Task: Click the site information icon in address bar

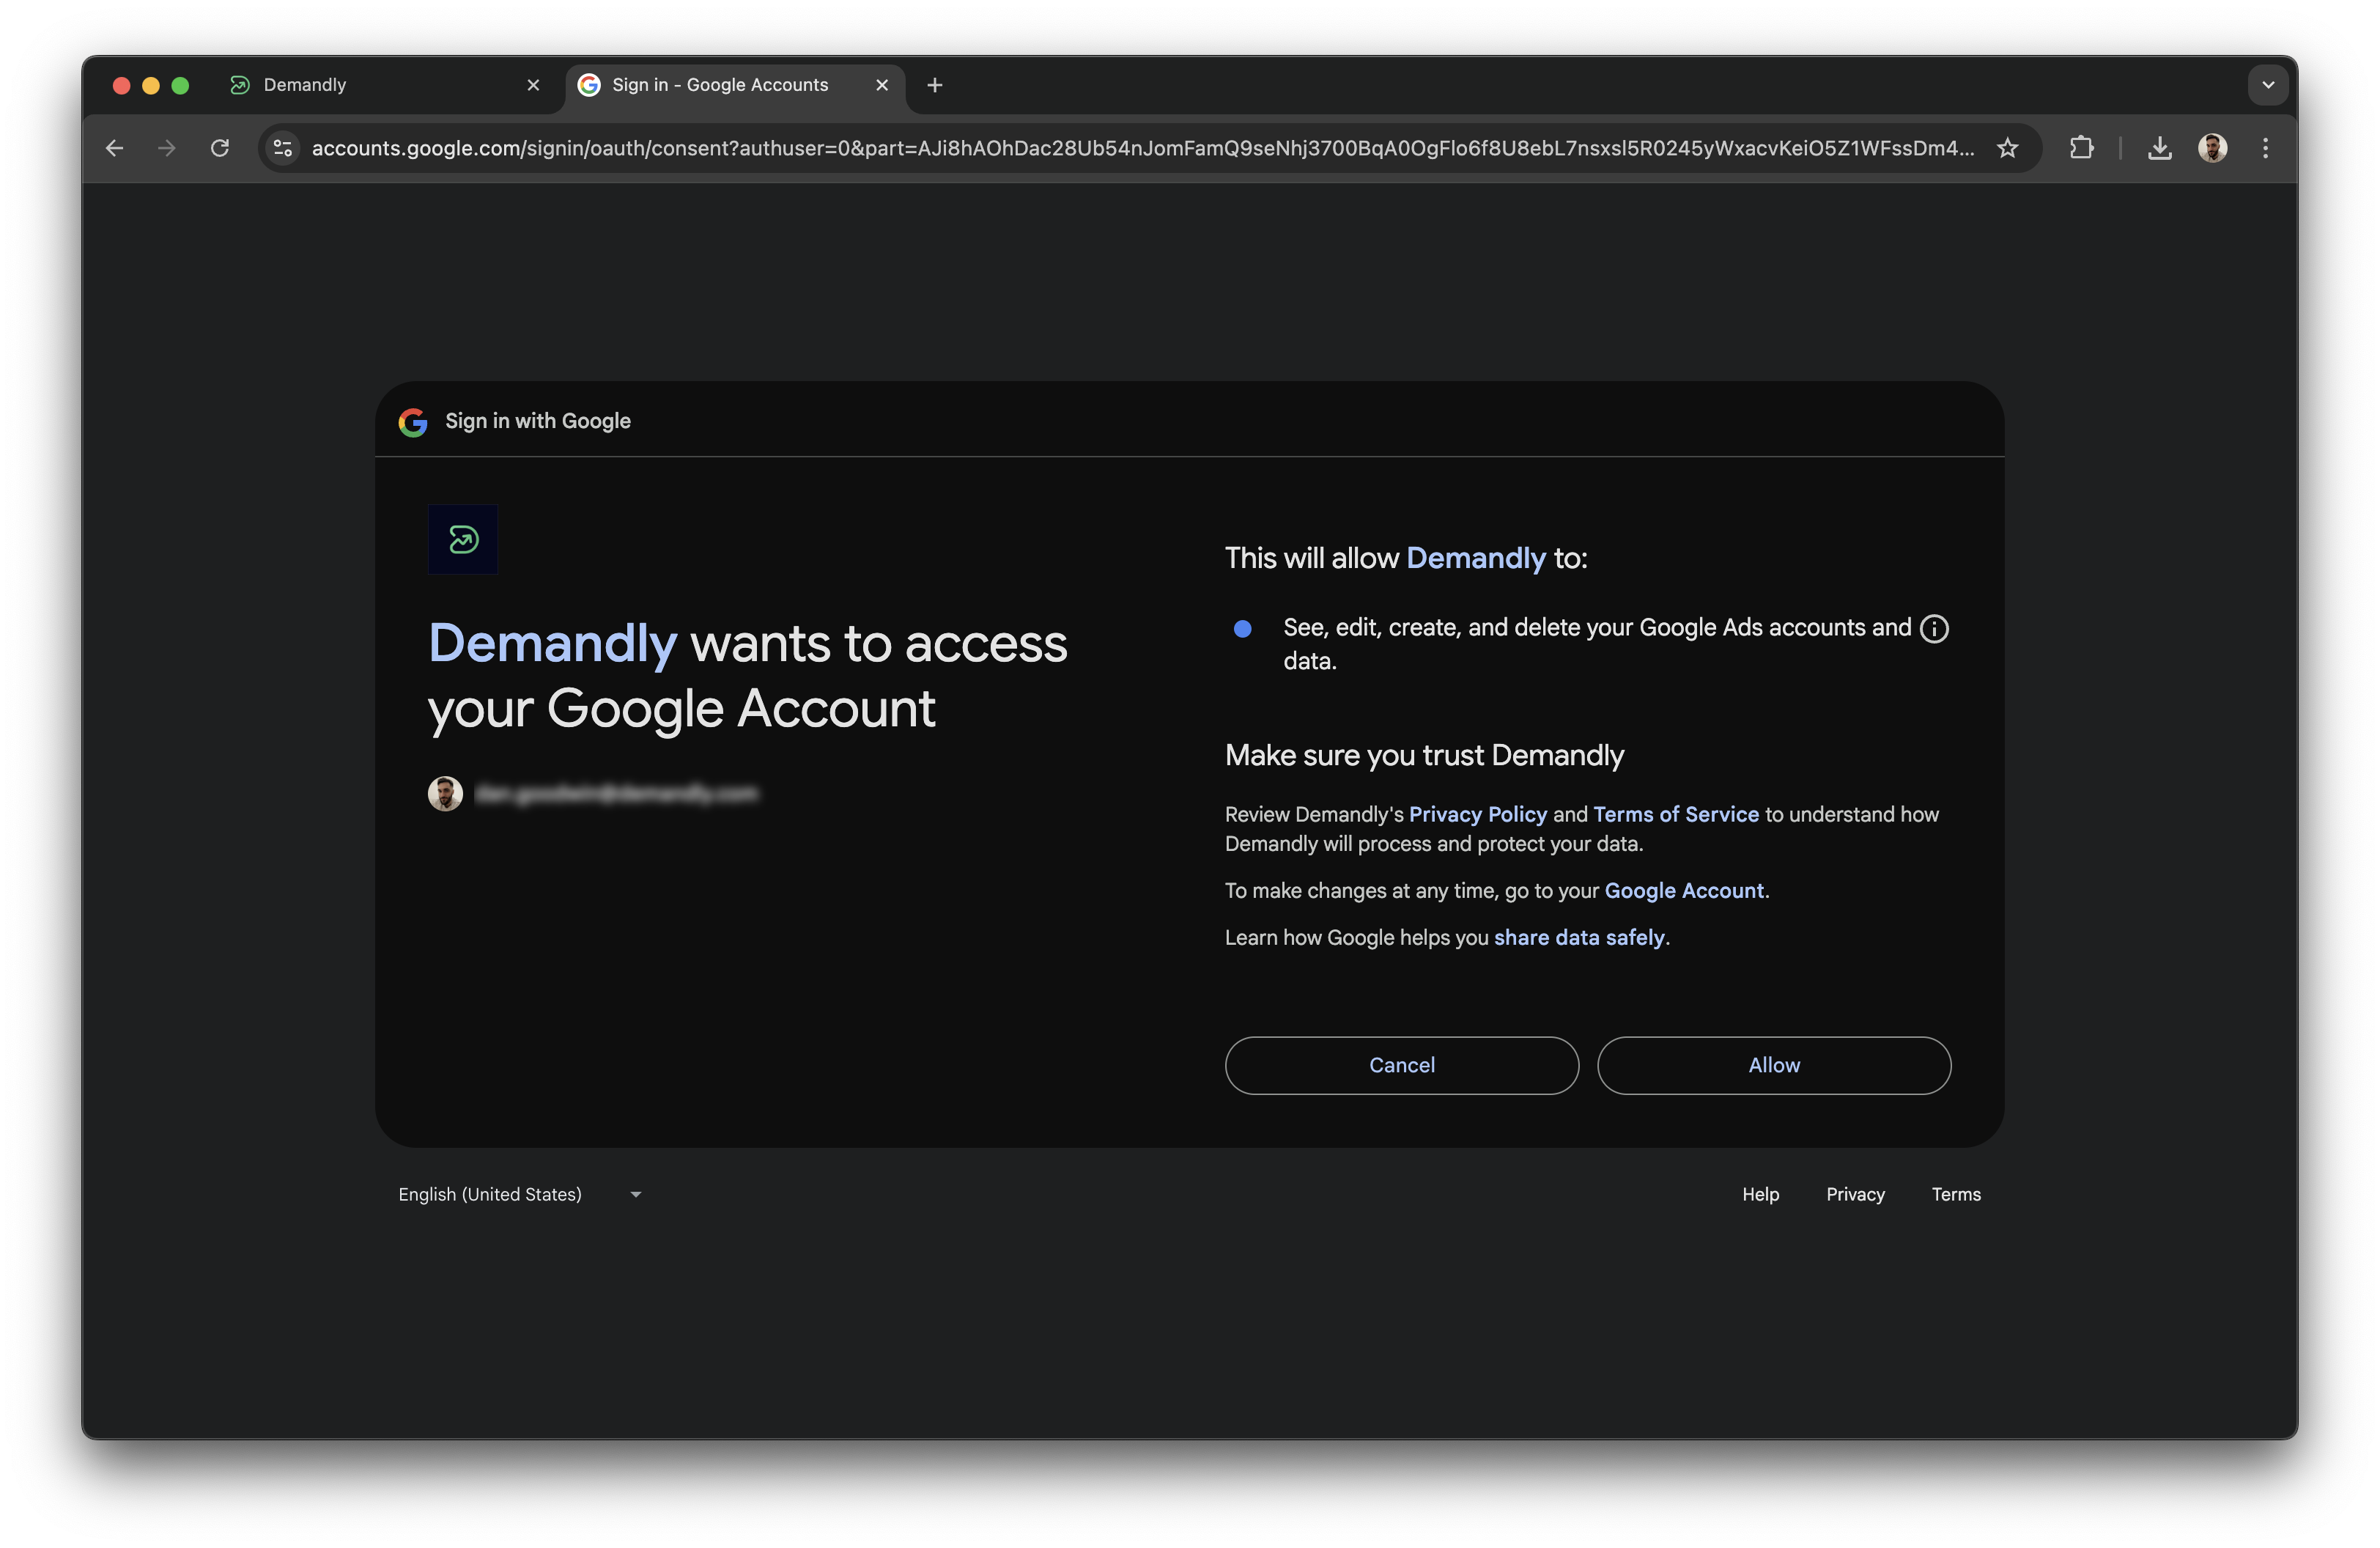Action: 282,148
